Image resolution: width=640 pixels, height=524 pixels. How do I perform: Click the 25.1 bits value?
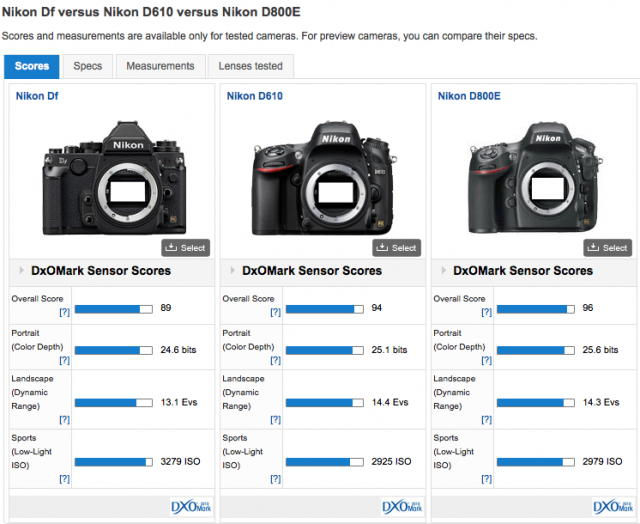pyautogui.click(x=389, y=350)
